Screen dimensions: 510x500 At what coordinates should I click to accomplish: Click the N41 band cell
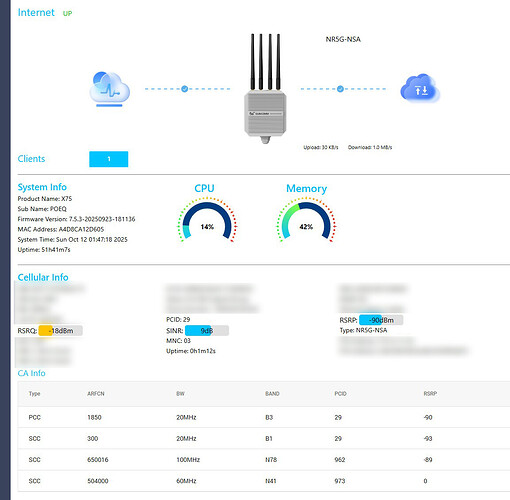tap(271, 481)
